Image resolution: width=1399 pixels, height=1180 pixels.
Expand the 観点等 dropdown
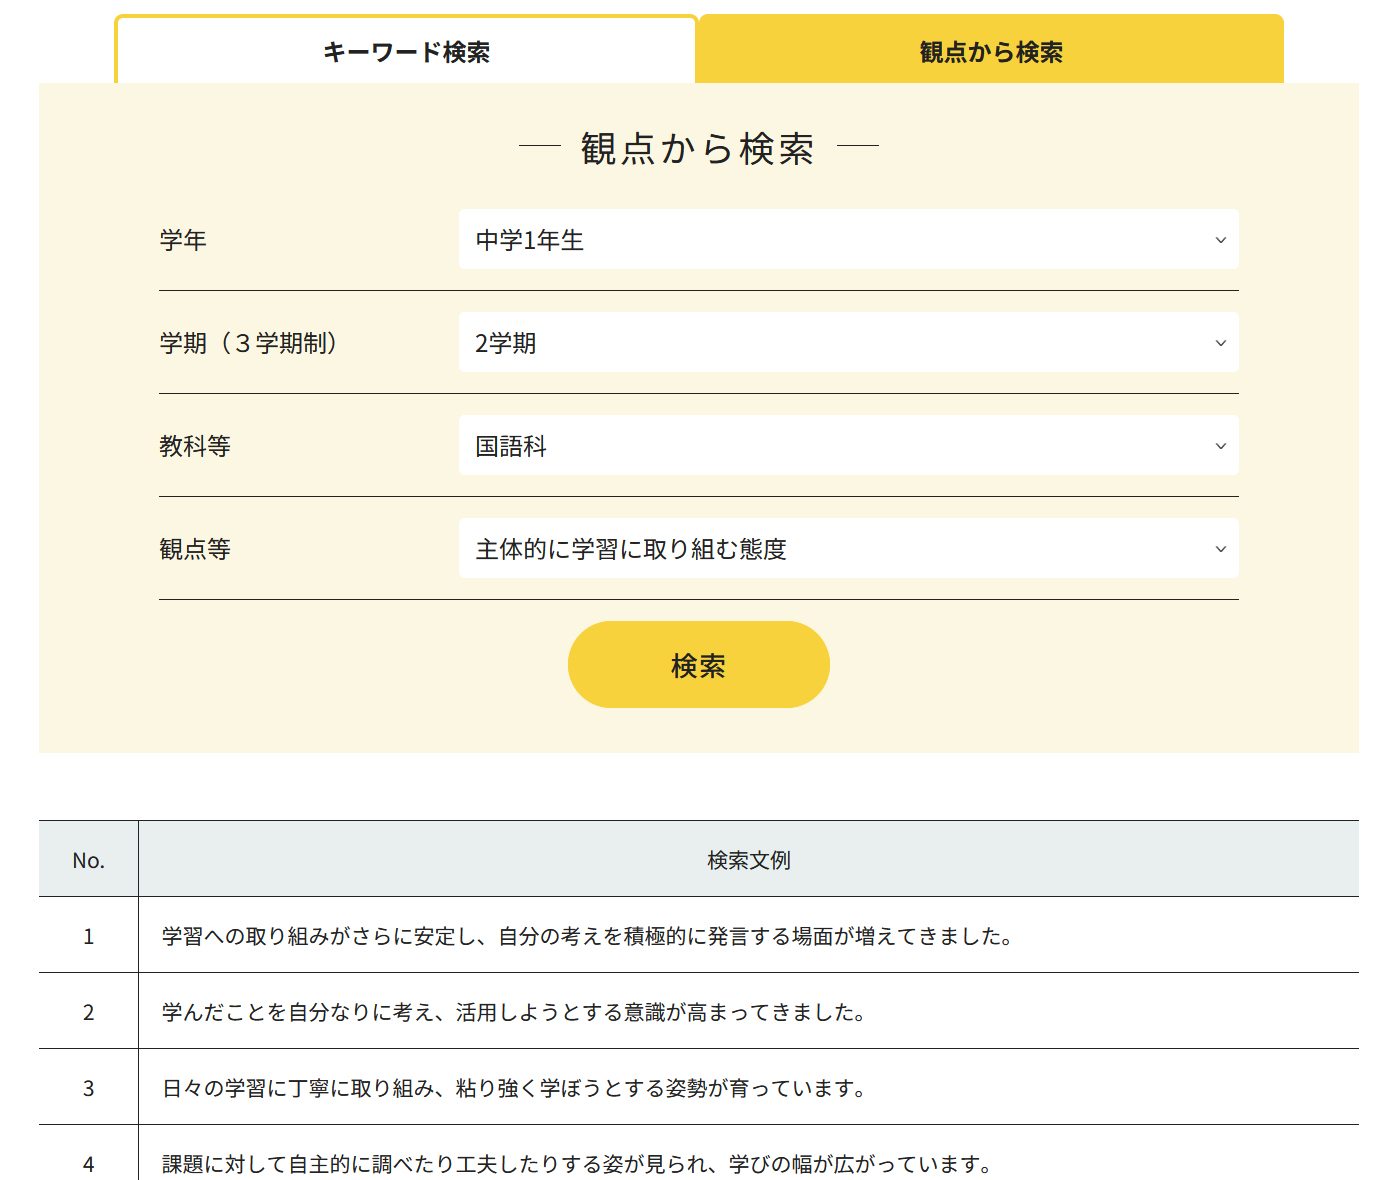pyautogui.click(x=848, y=549)
